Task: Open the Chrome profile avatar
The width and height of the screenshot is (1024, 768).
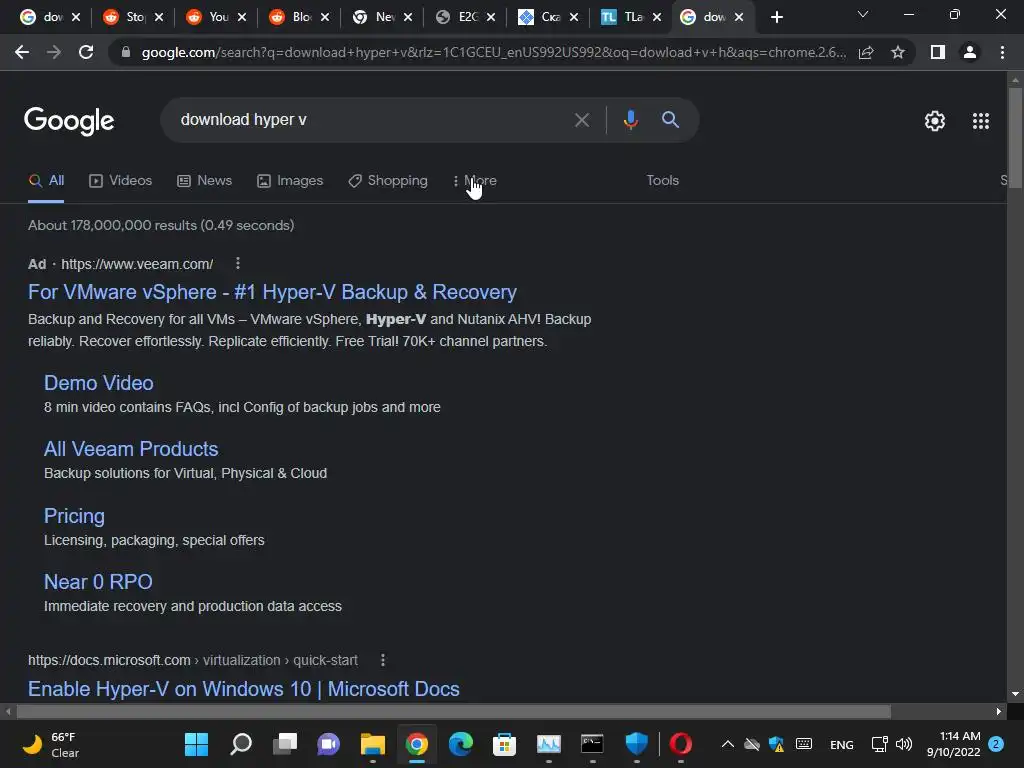Action: click(970, 52)
